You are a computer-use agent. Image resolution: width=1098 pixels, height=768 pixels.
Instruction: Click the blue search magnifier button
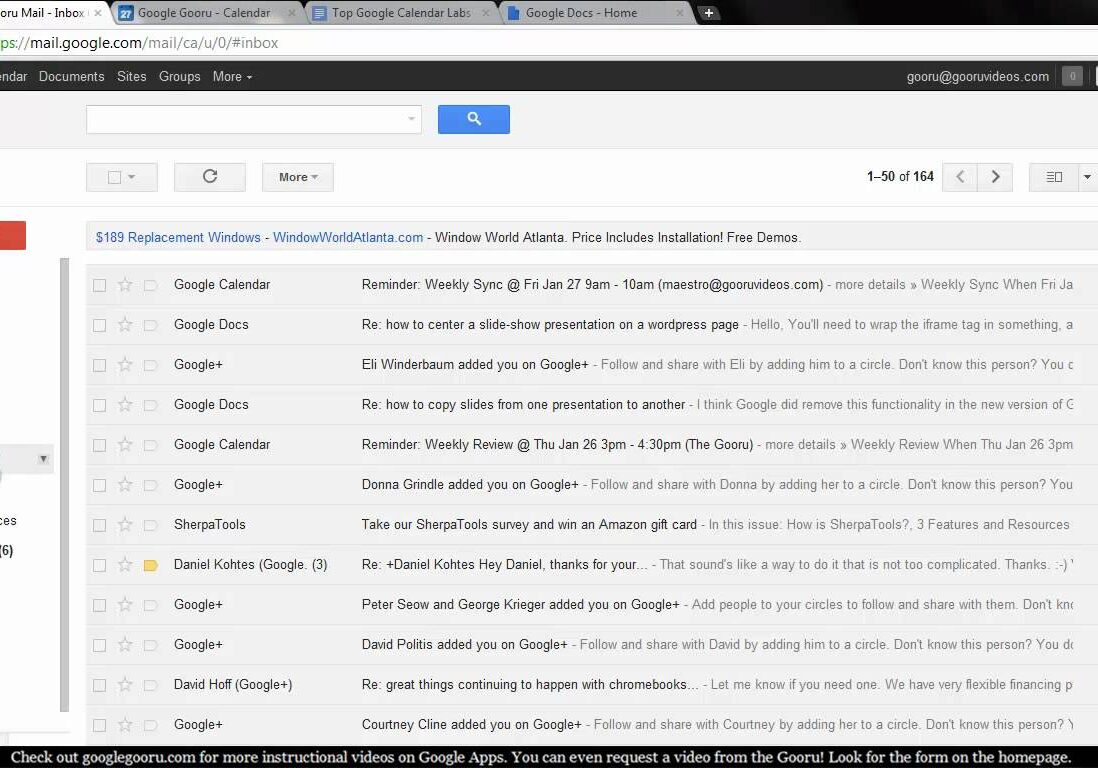474,119
